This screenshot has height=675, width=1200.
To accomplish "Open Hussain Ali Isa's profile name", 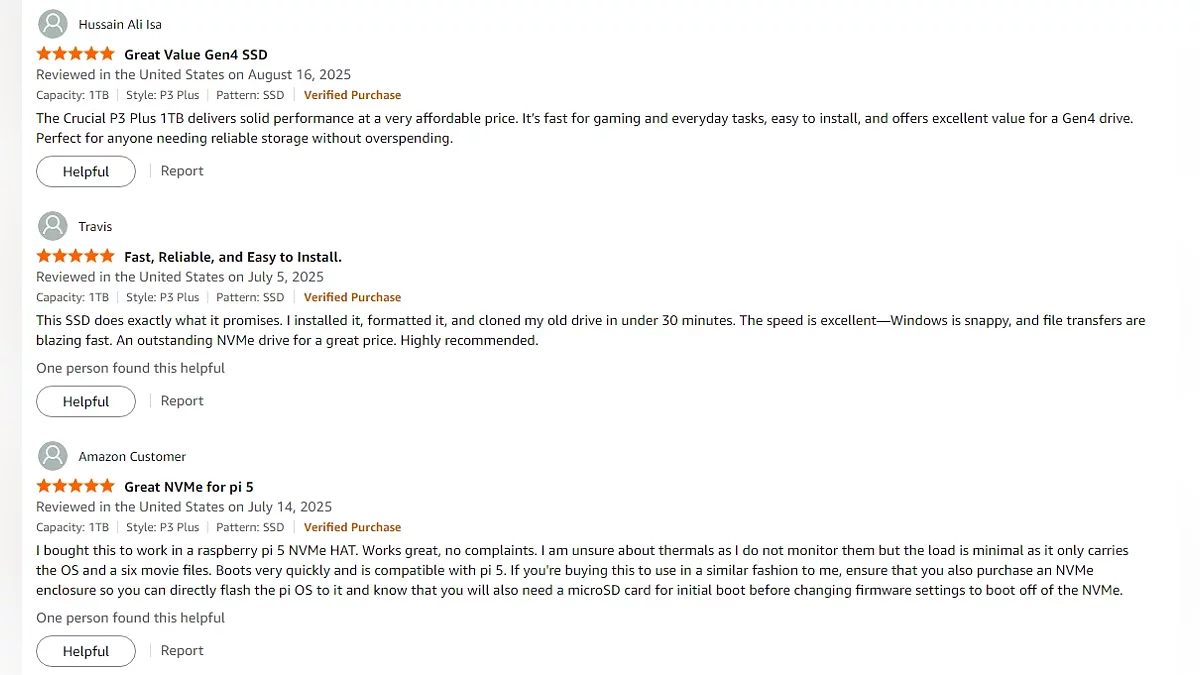I will pyautogui.click(x=120, y=25).
